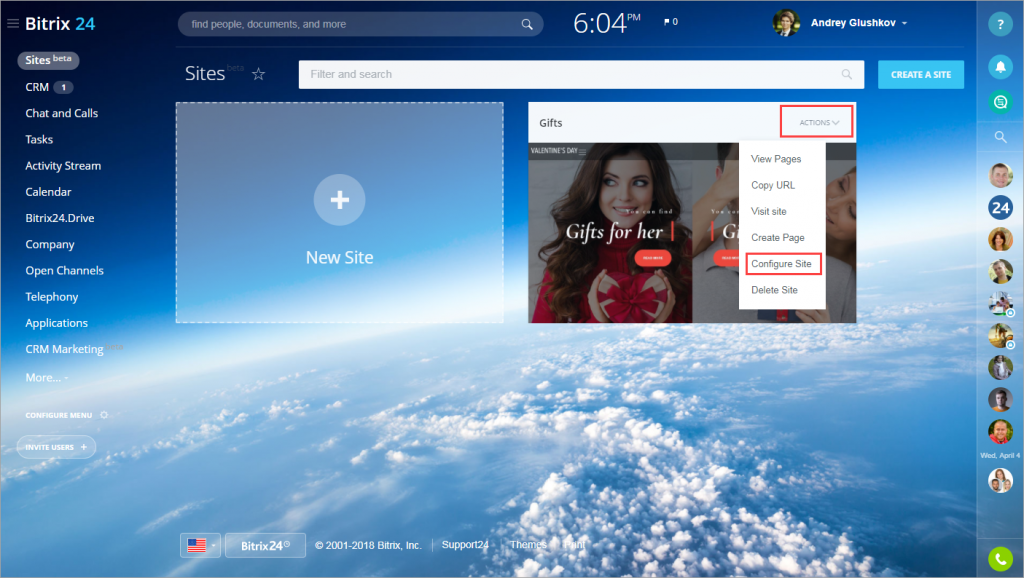Click the right sidebar search icon

click(x=1000, y=137)
